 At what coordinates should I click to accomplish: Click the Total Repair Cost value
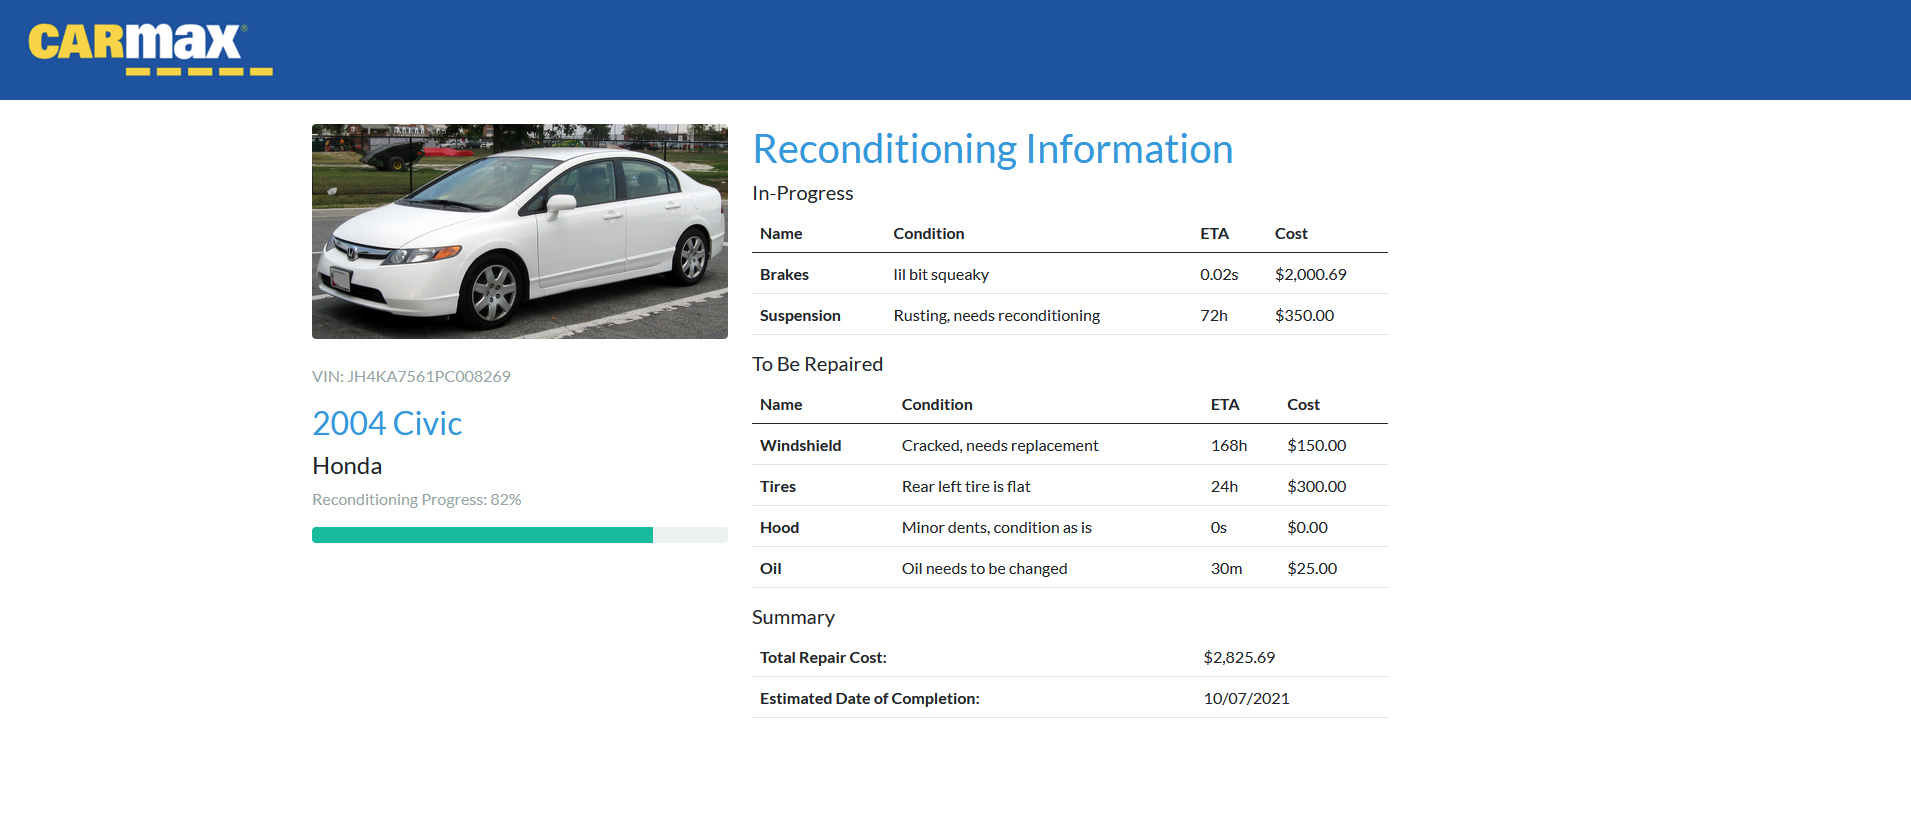pos(1239,657)
